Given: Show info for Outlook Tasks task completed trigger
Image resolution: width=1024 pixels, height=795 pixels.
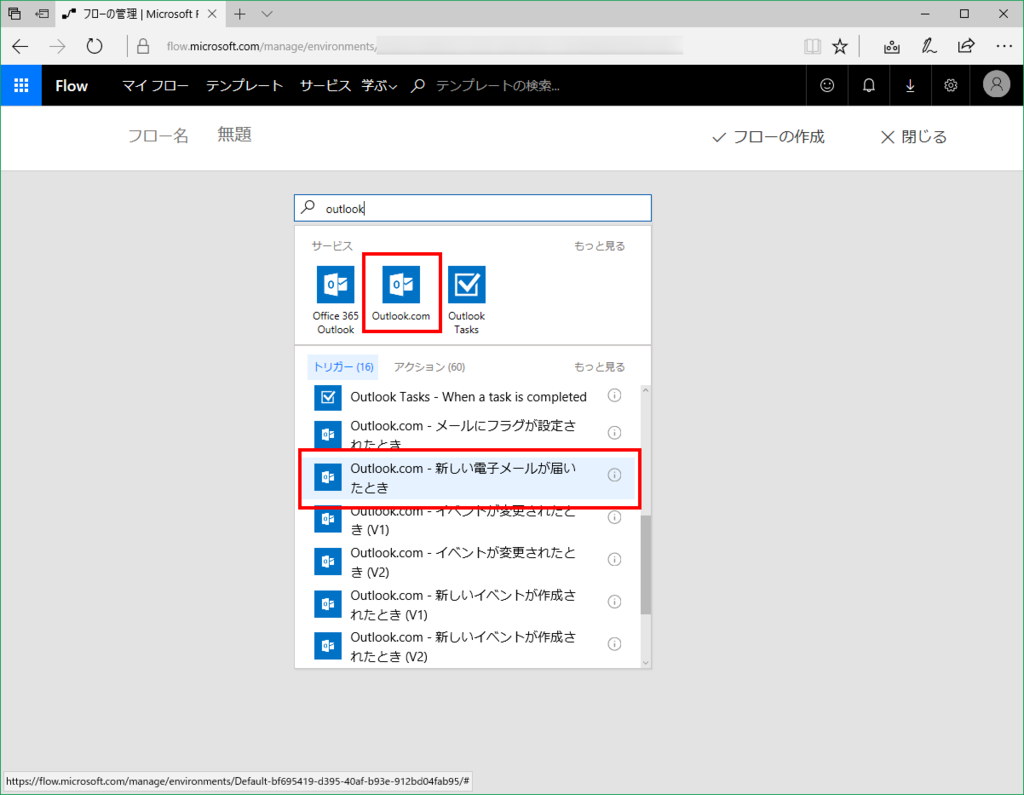Looking at the screenshot, I should point(615,395).
